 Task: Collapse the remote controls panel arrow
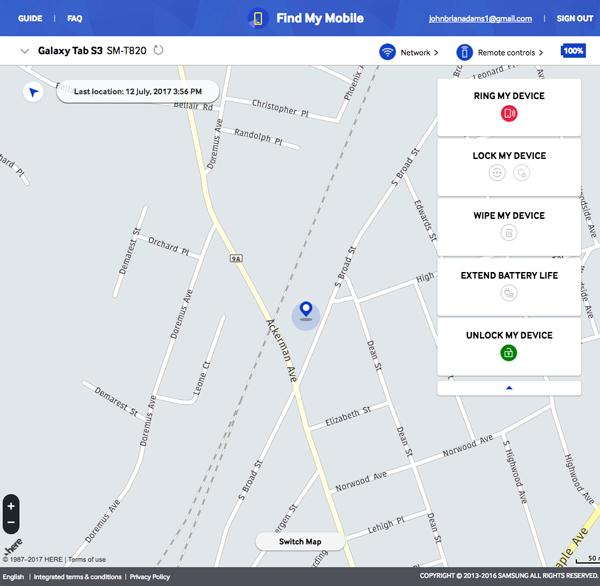pyautogui.click(x=509, y=388)
